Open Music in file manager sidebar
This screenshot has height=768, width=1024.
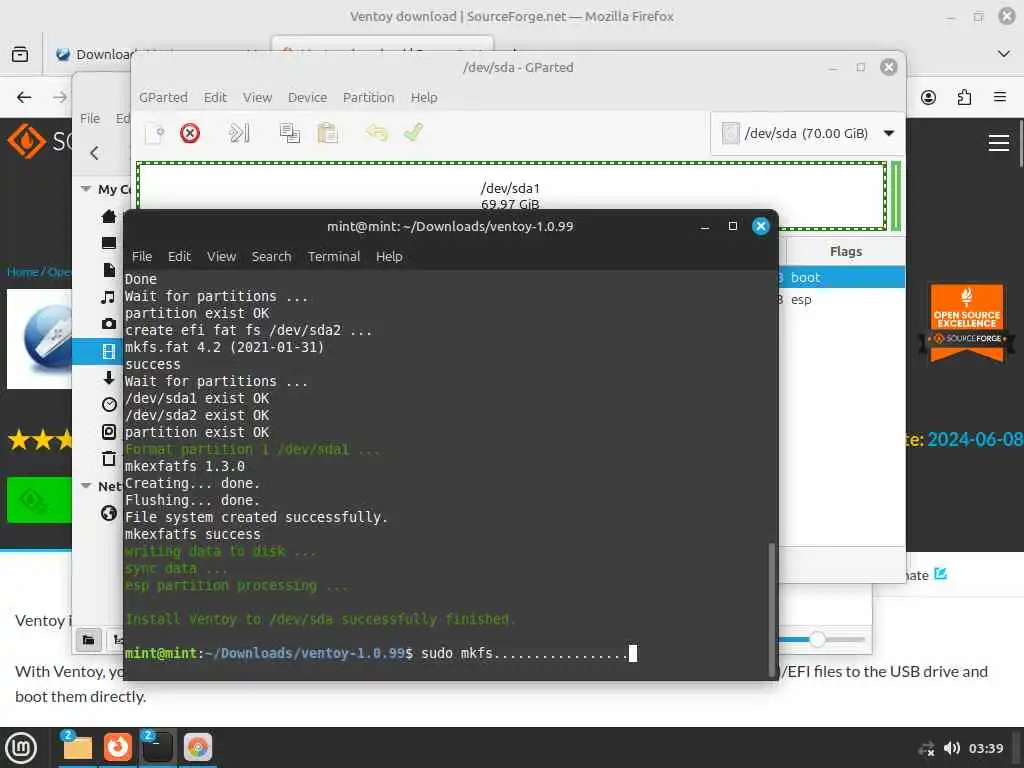(x=109, y=297)
